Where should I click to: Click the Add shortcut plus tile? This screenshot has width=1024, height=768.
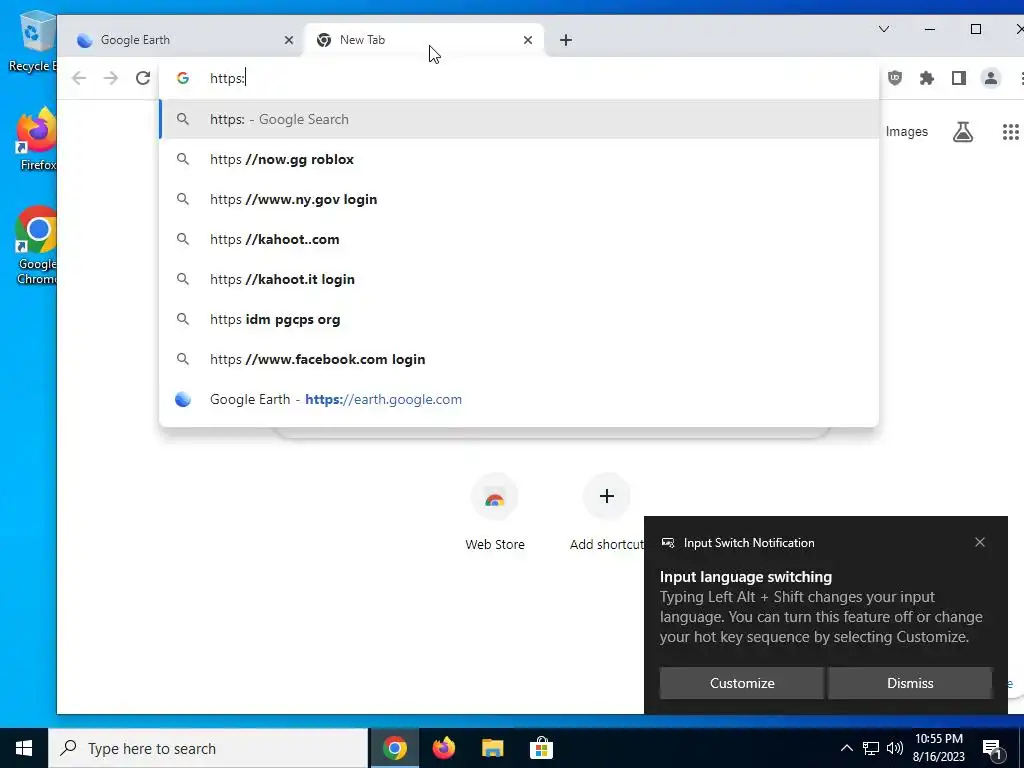point(607,513)
